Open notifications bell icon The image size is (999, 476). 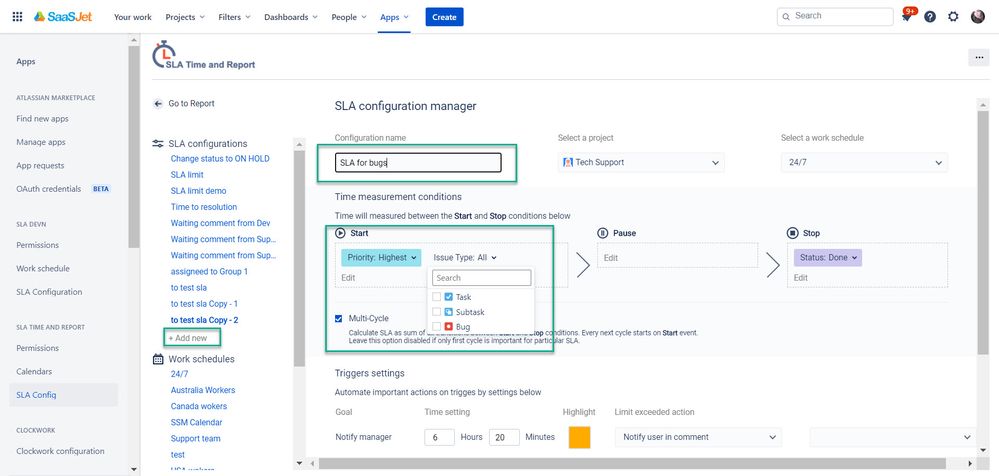pos(907,17)
